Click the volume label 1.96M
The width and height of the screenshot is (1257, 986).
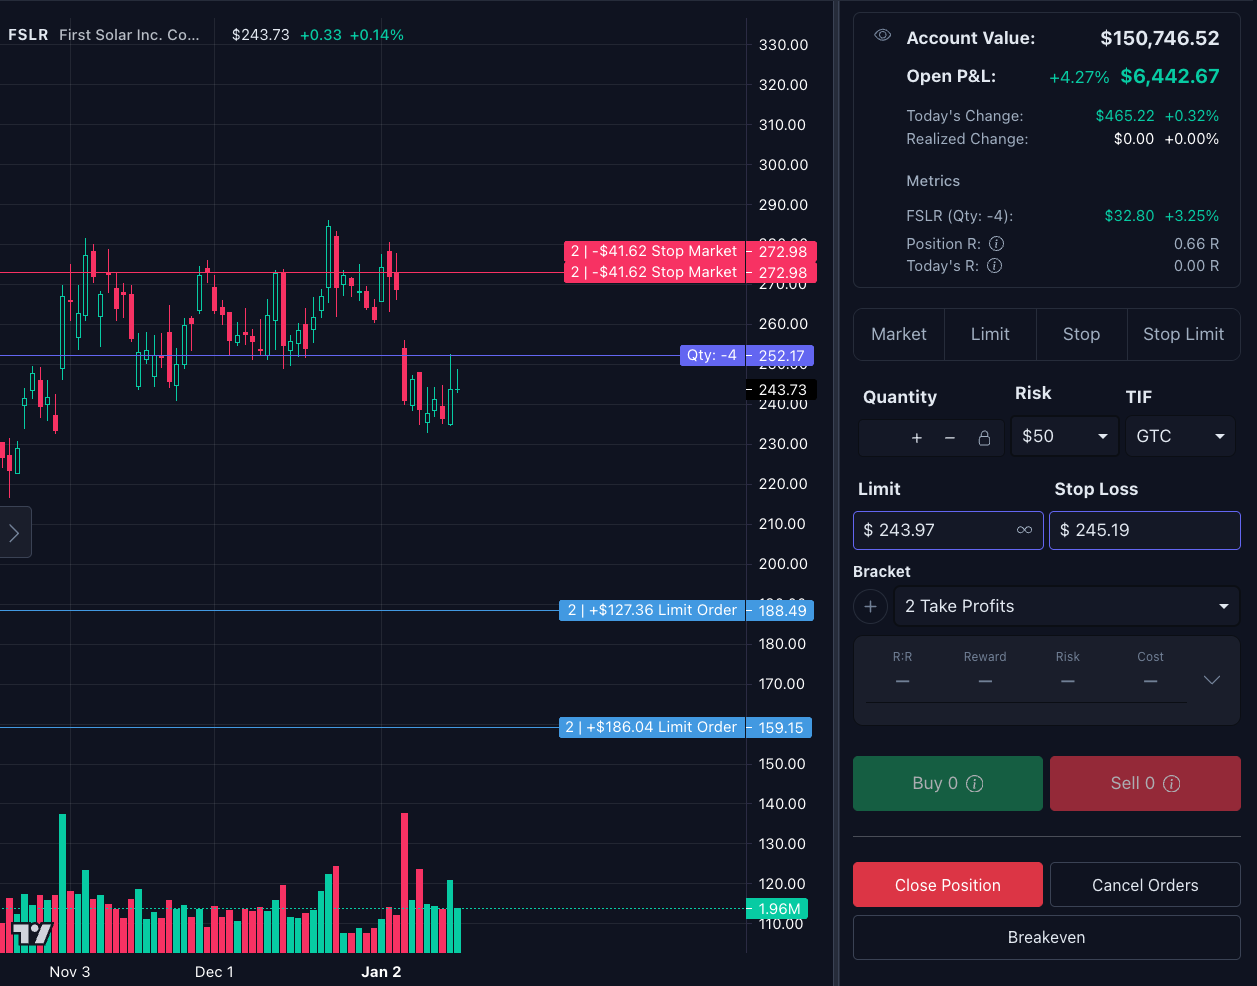pyautogui.click(x=778, y=909)
